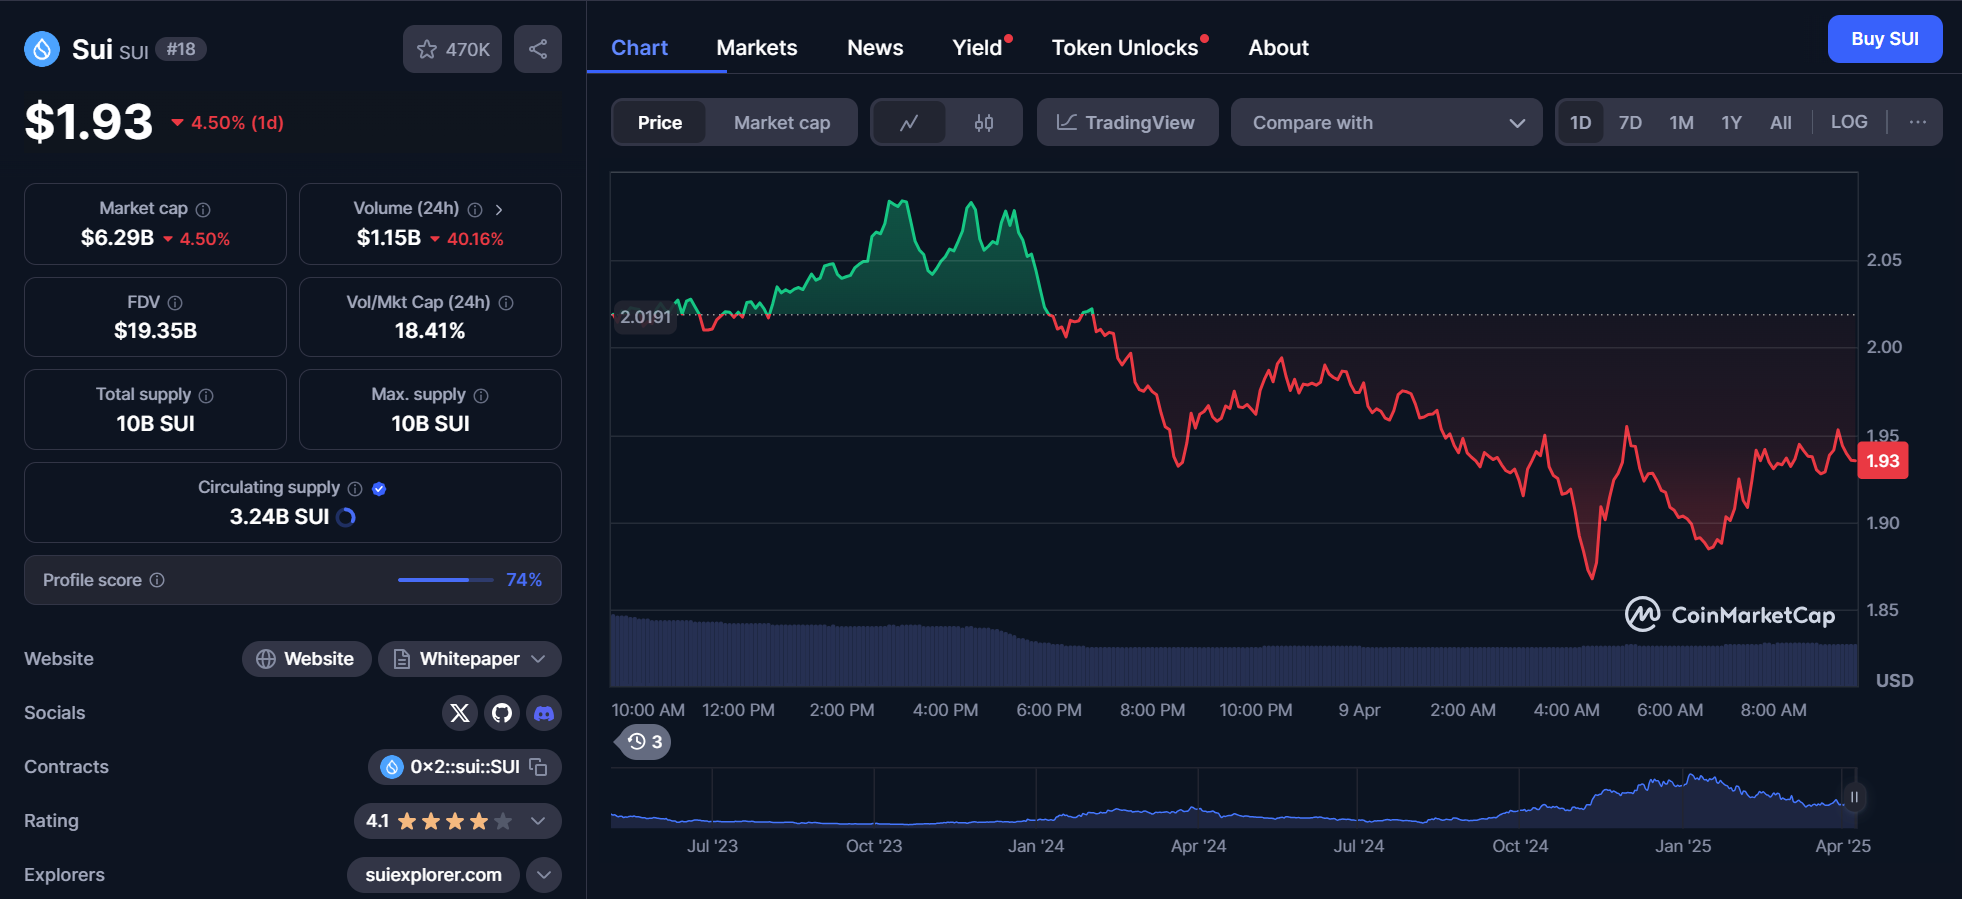
Task: Share Sui page via share icon
Action: click(537, 49)
